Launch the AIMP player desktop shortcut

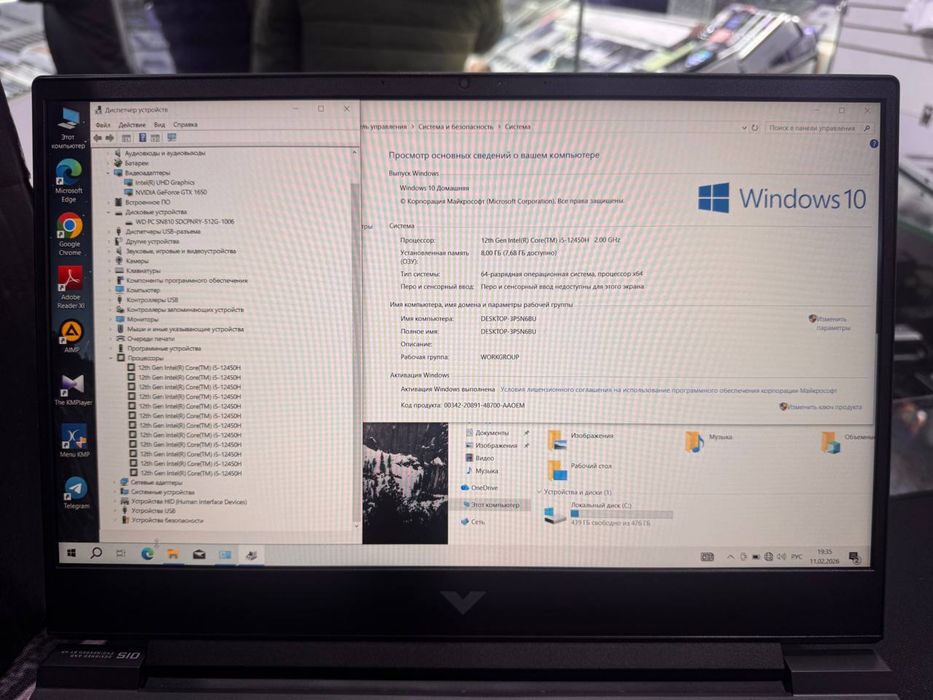[71, 336]
